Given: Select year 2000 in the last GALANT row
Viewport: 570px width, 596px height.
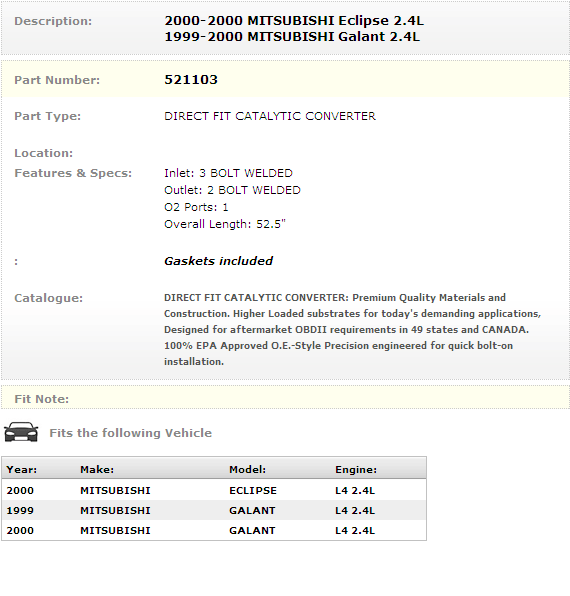Looking at the screenshot, I should [20, 530].
